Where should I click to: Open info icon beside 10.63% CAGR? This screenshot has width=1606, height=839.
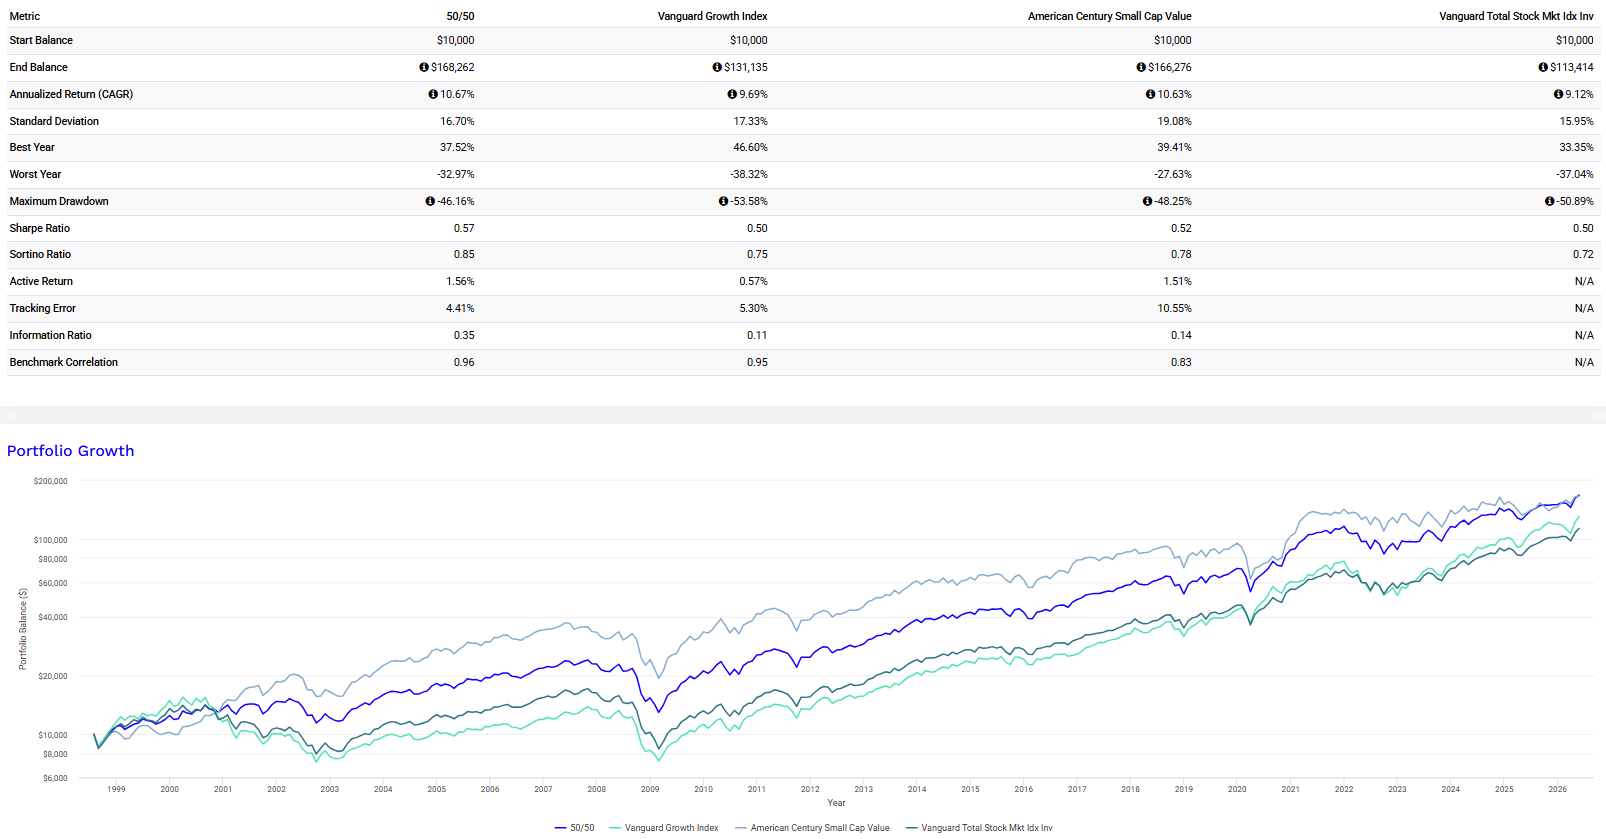point(1150,95)
